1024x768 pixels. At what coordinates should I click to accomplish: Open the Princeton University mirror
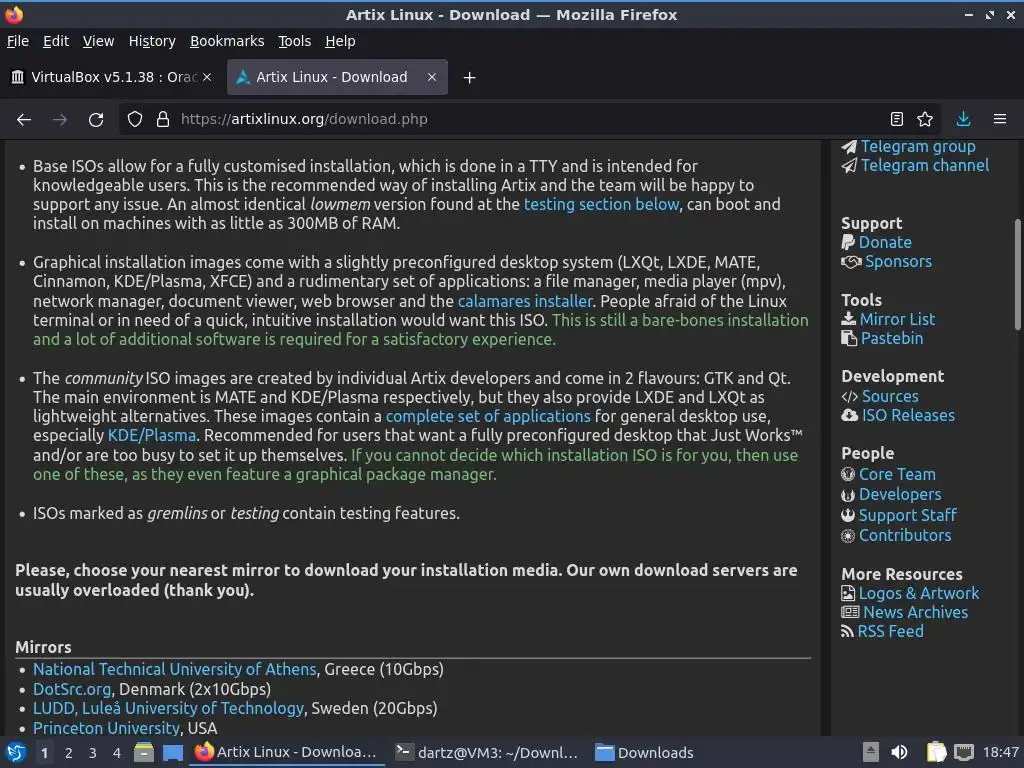(x=106, y=728)
